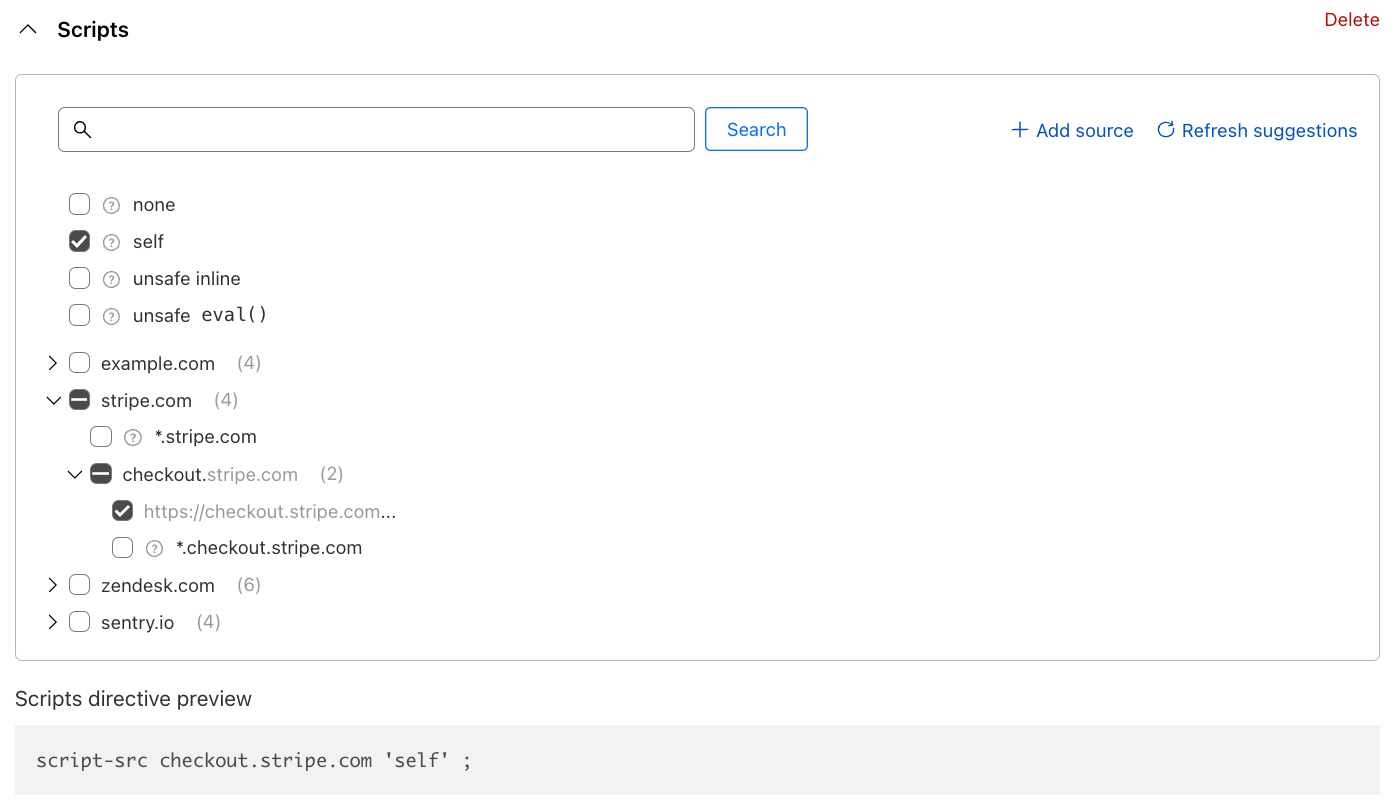Screen dimensions: 1396x812
Task: Click the help icon beside *.checkout.stripe.com
Action: [154, 548]
